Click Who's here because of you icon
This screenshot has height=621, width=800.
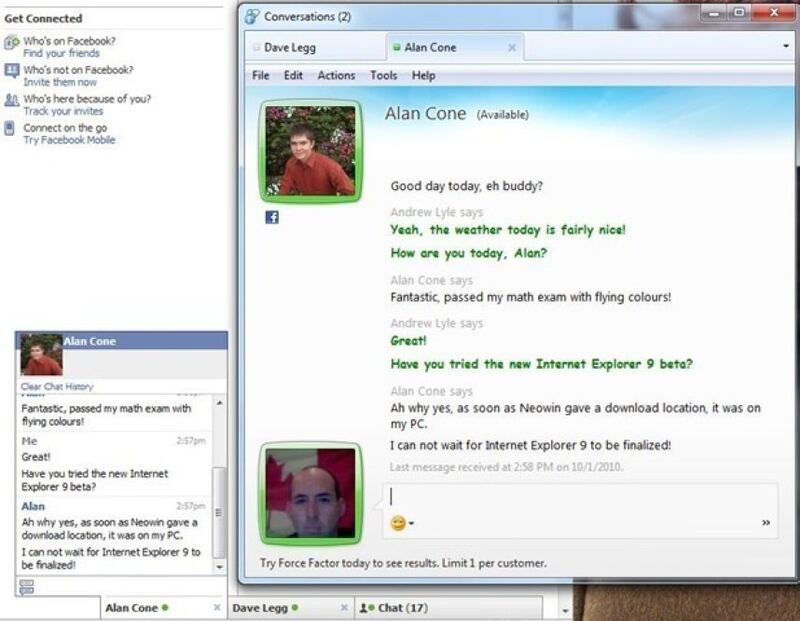11,100
